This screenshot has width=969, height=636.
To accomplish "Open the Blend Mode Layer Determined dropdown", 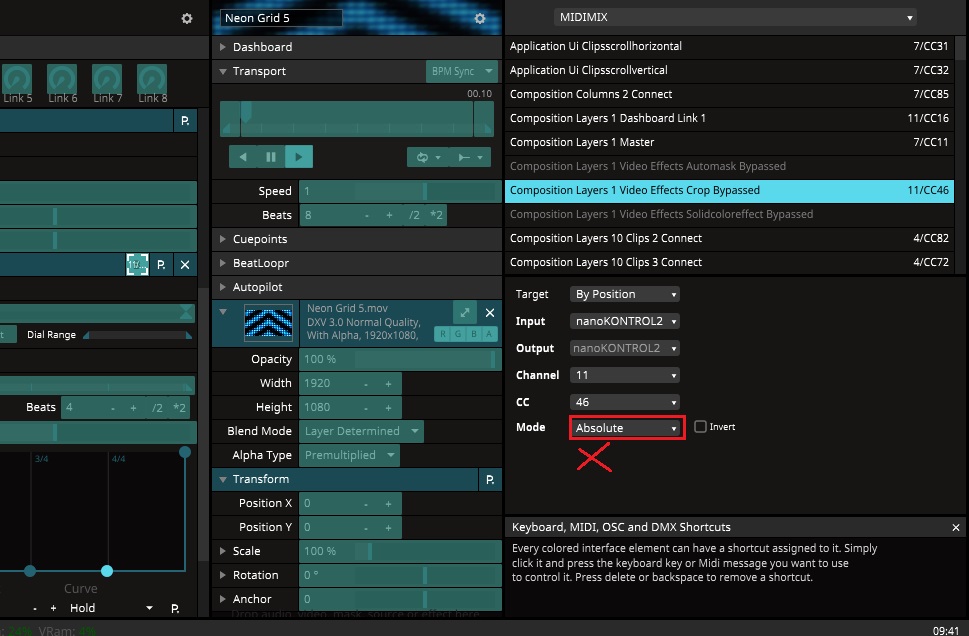I will click(x=362, y=431).
